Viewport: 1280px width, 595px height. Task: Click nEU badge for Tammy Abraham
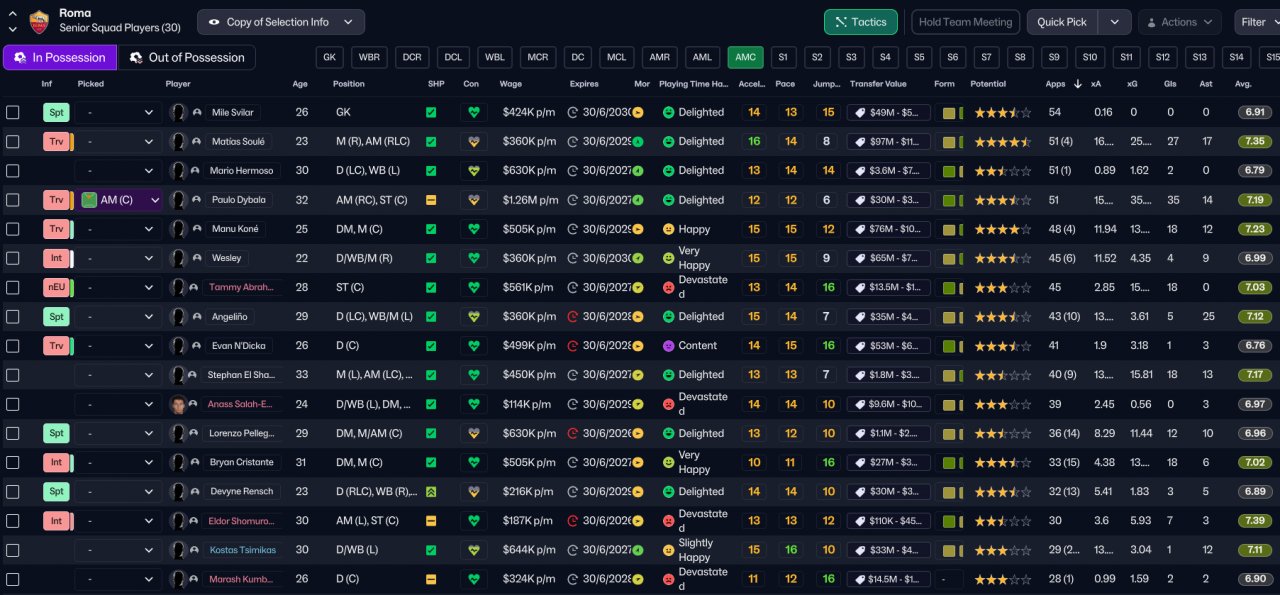pos(57,288)
